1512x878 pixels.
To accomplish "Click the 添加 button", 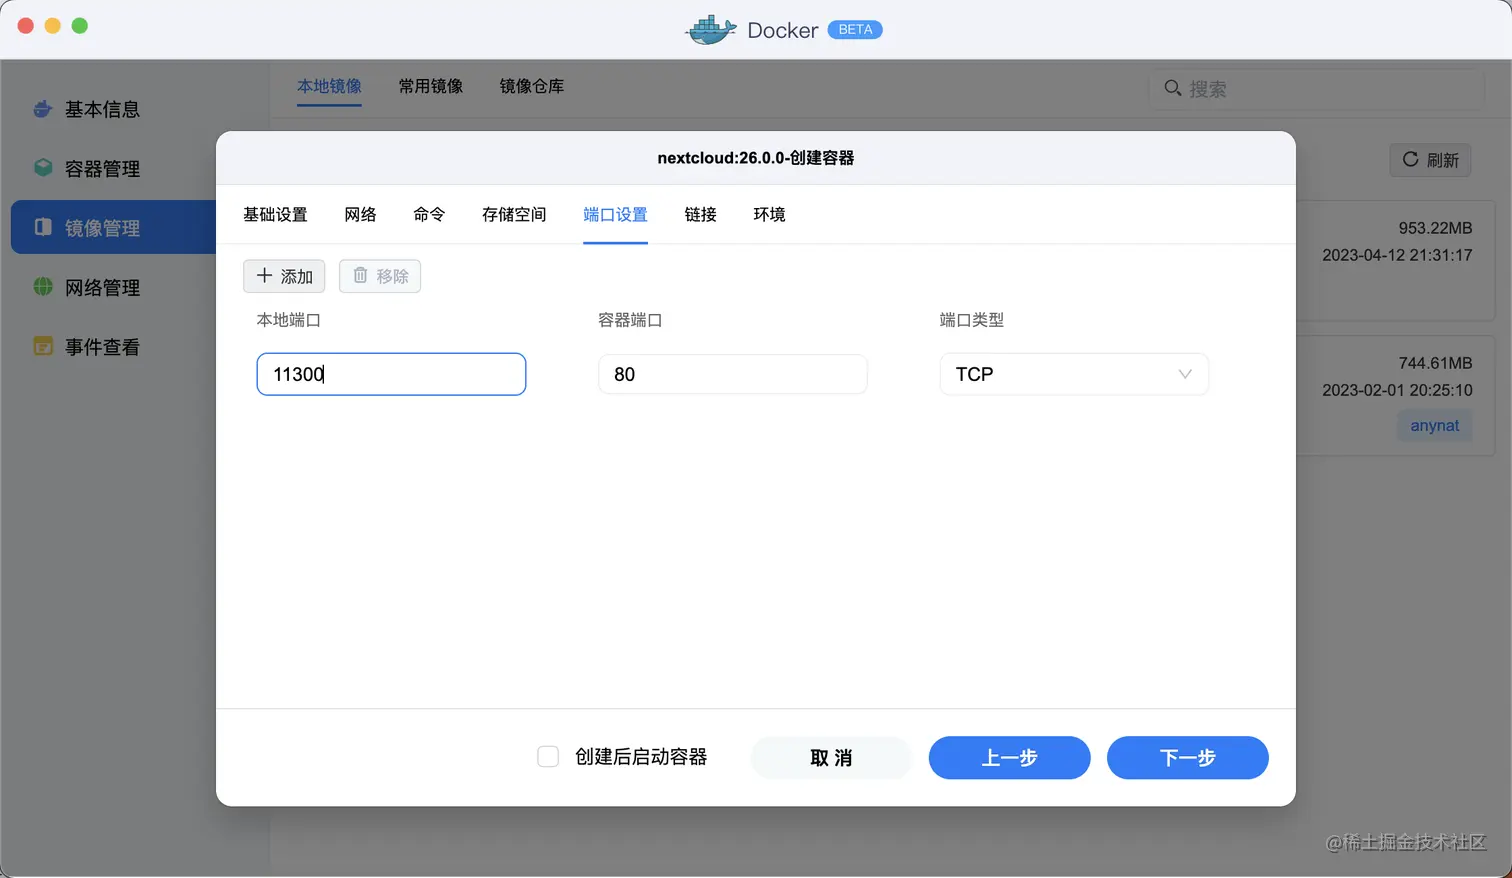I will (x=284, y=276).
